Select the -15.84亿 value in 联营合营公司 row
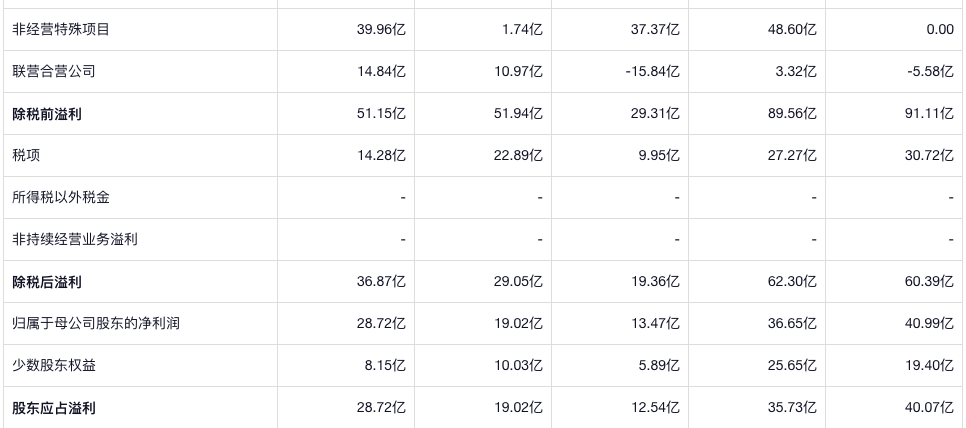The height and width of the screenshot is (428, 966). (652, 72)
